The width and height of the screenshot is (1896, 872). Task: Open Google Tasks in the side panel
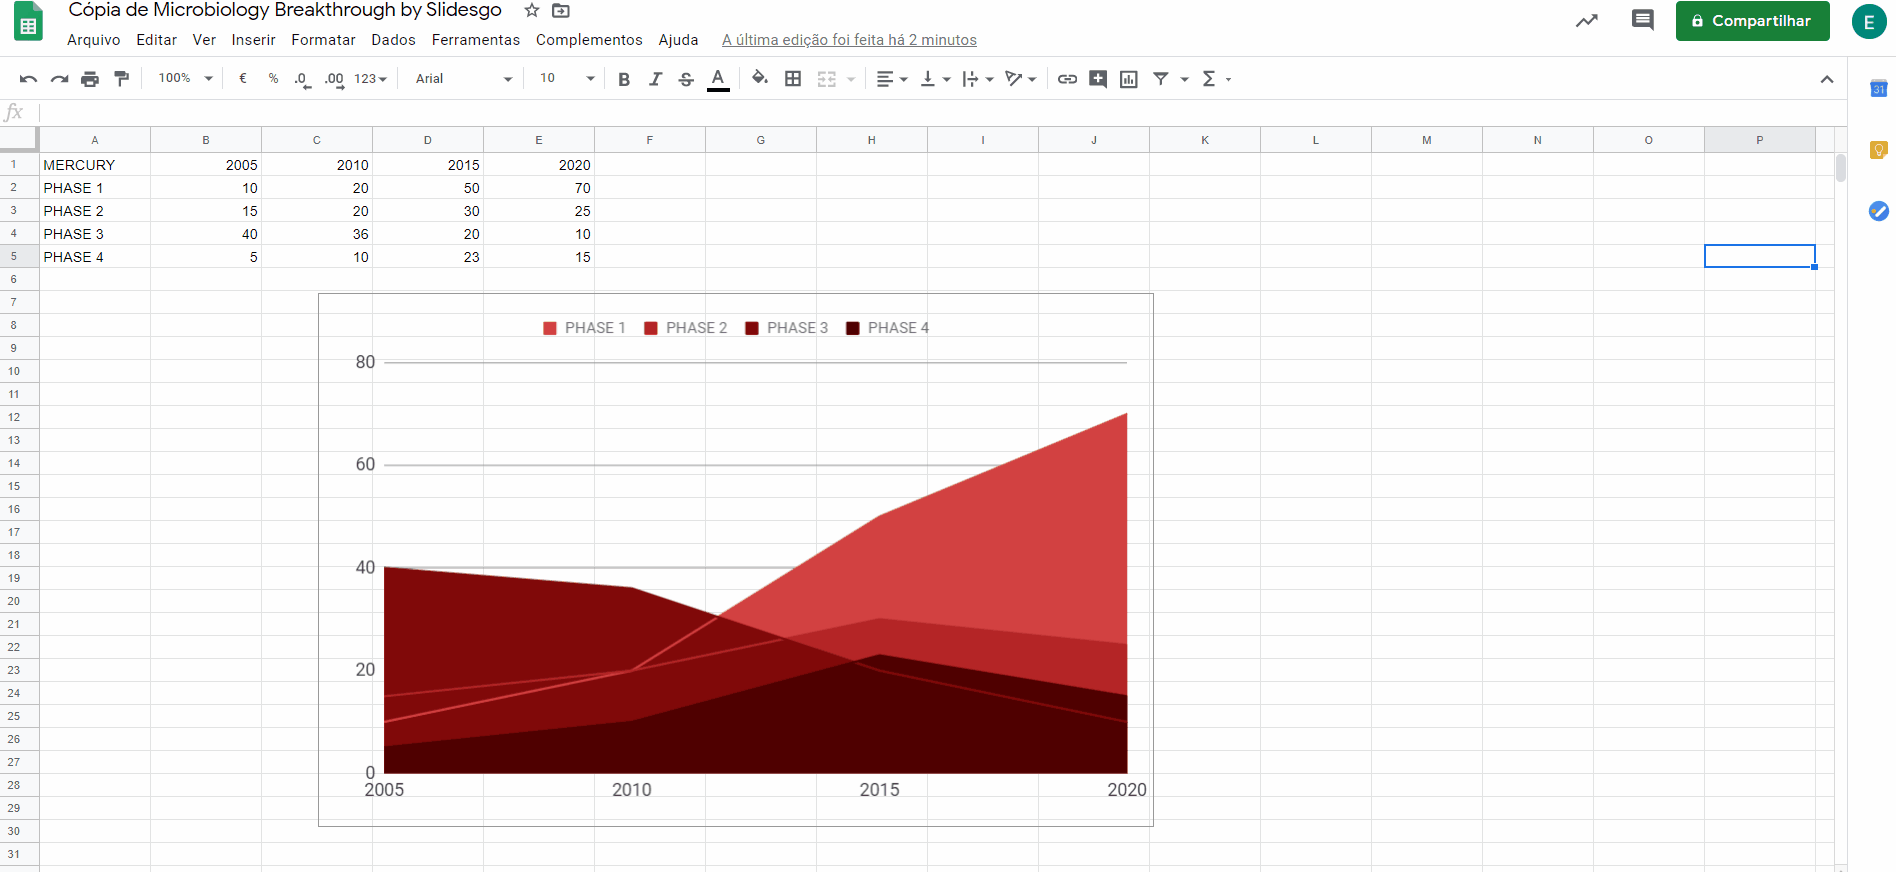pyautogui.click(x=1878, y=211)
